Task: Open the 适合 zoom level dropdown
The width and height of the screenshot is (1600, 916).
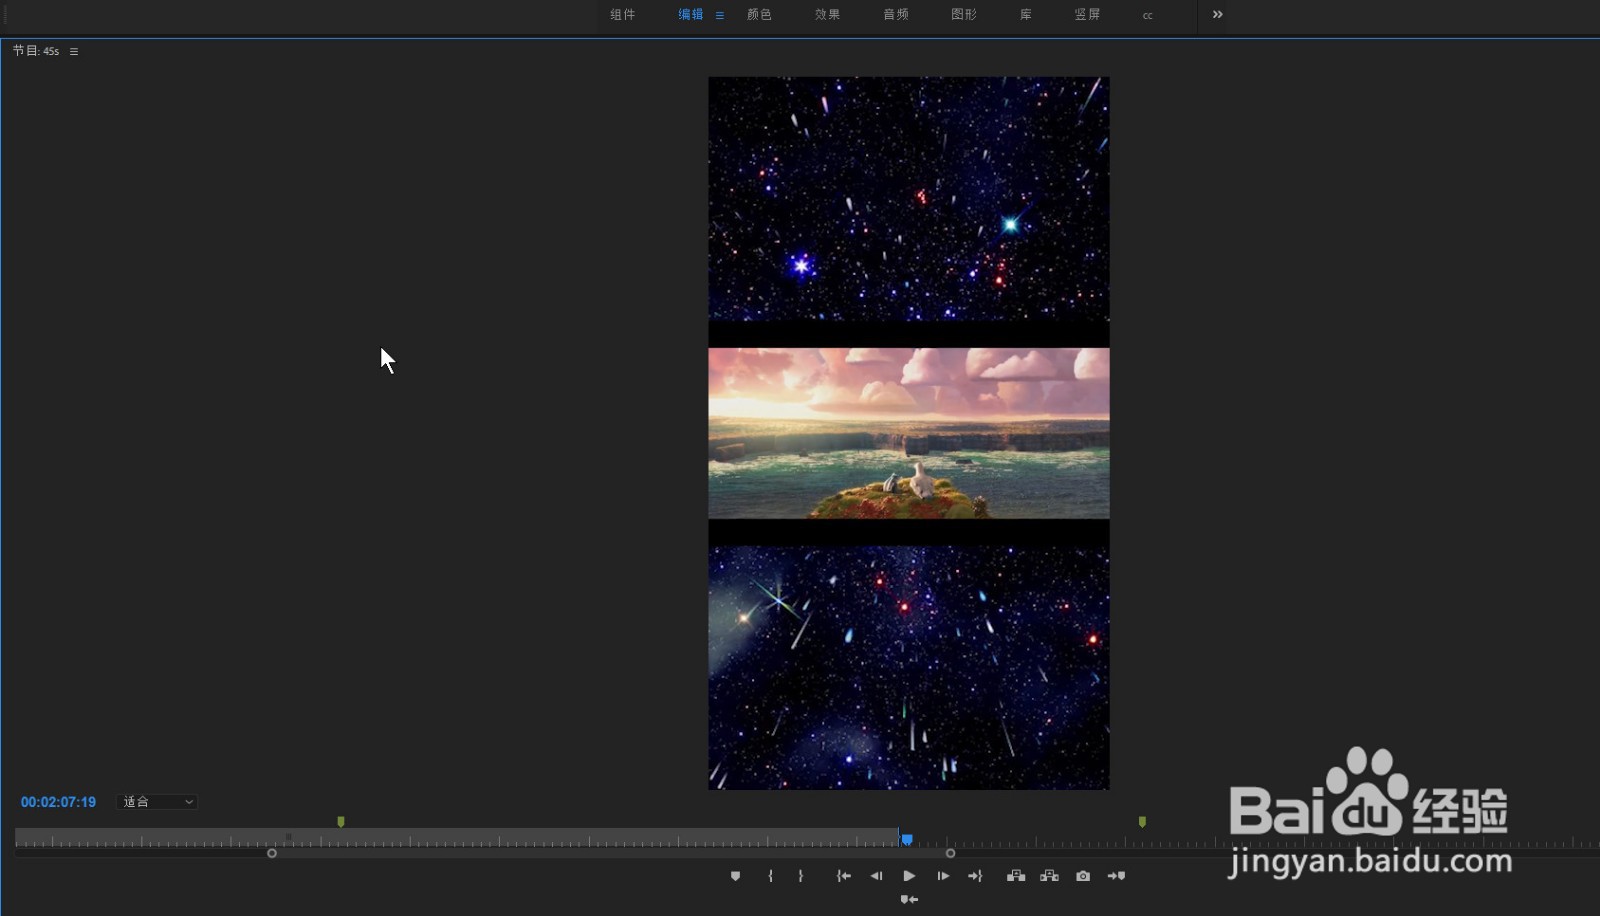Action: click(157, 802)
